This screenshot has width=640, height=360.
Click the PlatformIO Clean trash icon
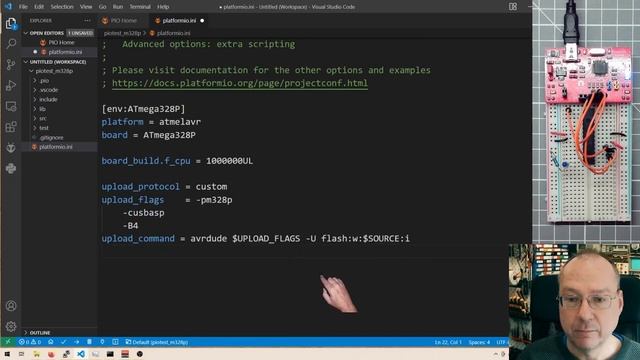coord(89,342)
